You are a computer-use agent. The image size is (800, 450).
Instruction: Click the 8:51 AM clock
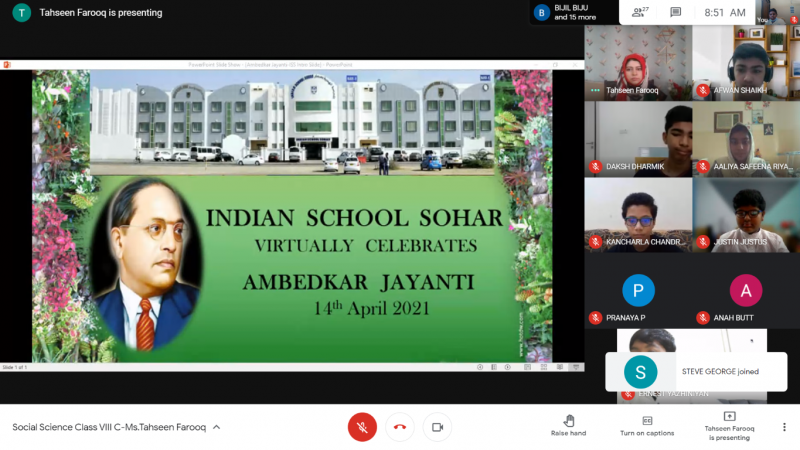coord(724,13)
